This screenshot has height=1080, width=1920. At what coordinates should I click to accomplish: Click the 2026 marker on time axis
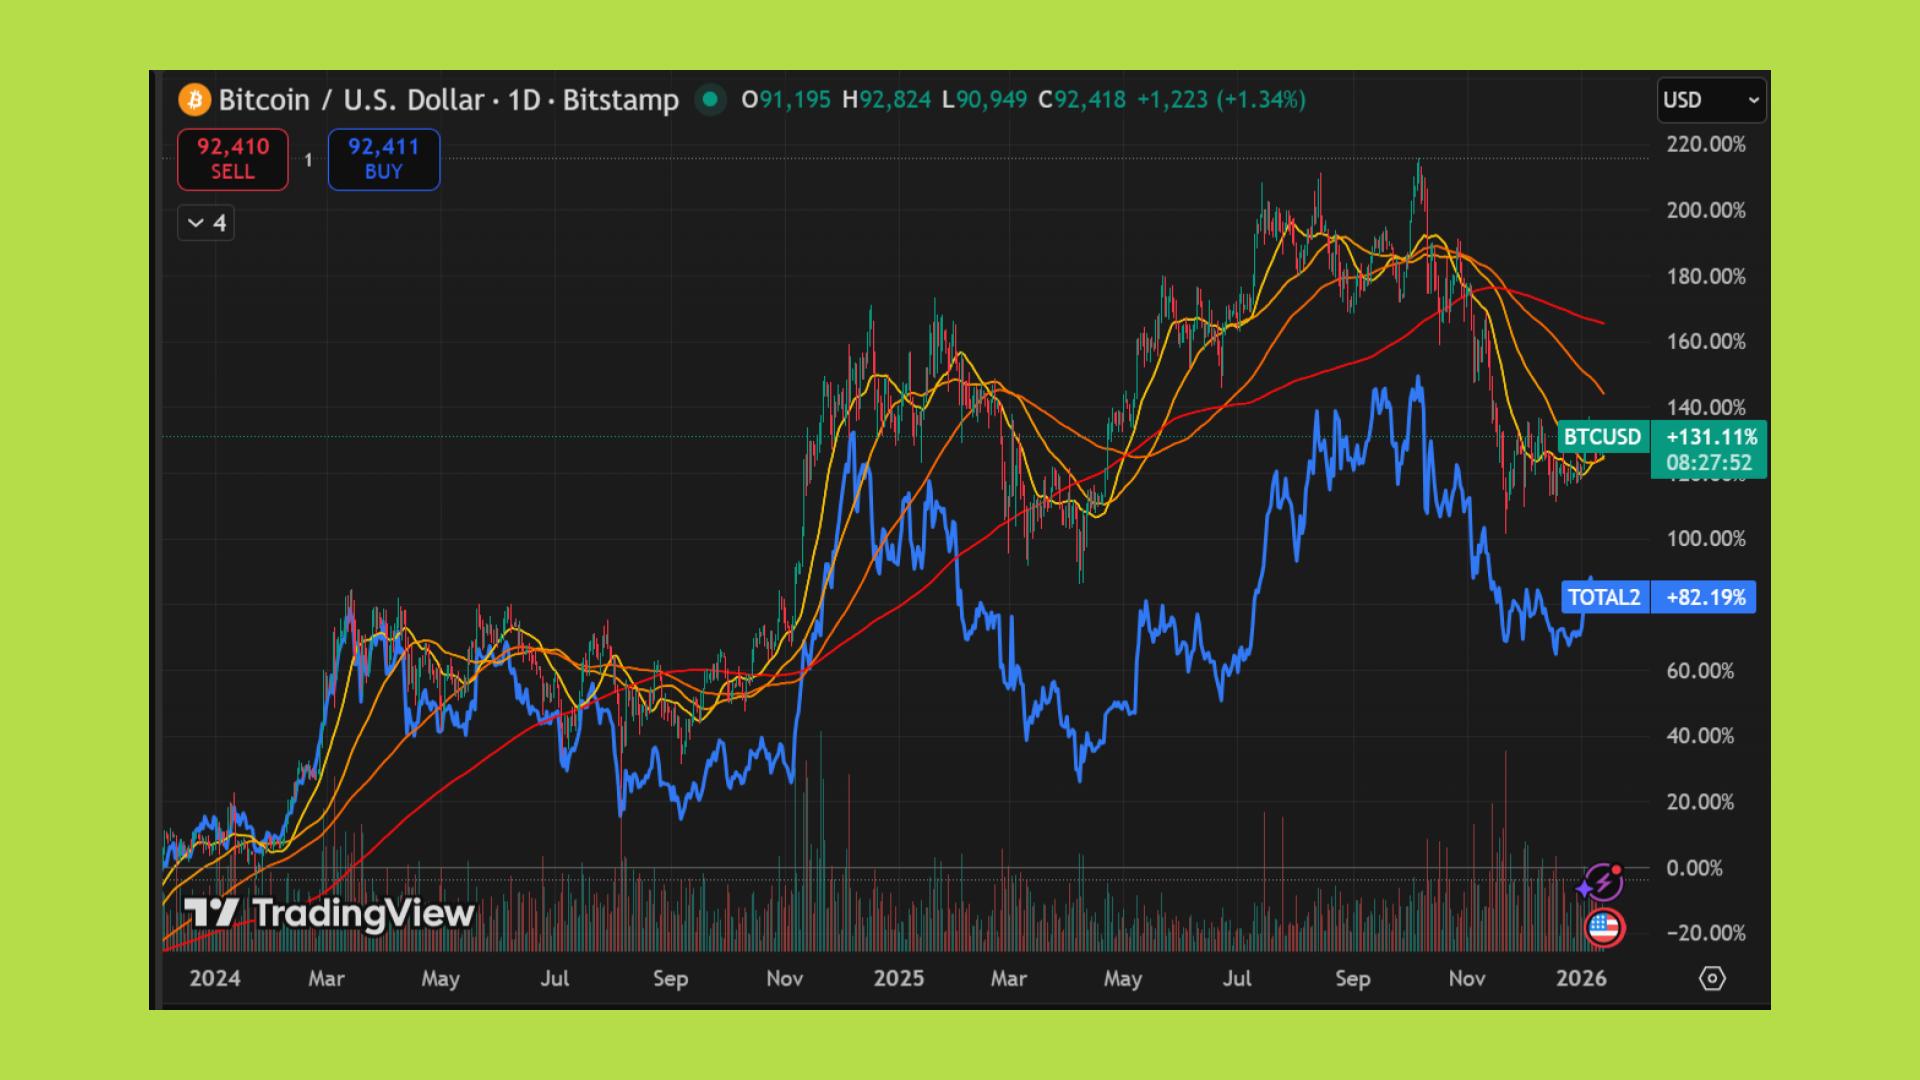click(x=1581, y=978)
